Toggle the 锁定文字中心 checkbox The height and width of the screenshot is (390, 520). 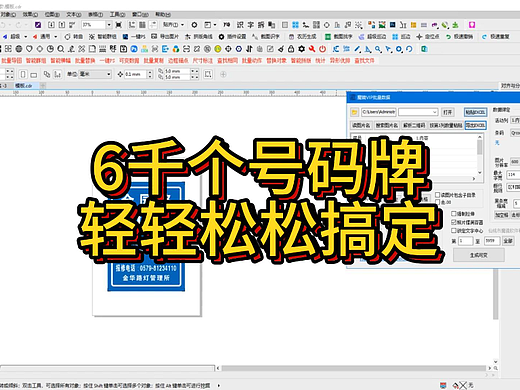(454, 231)
